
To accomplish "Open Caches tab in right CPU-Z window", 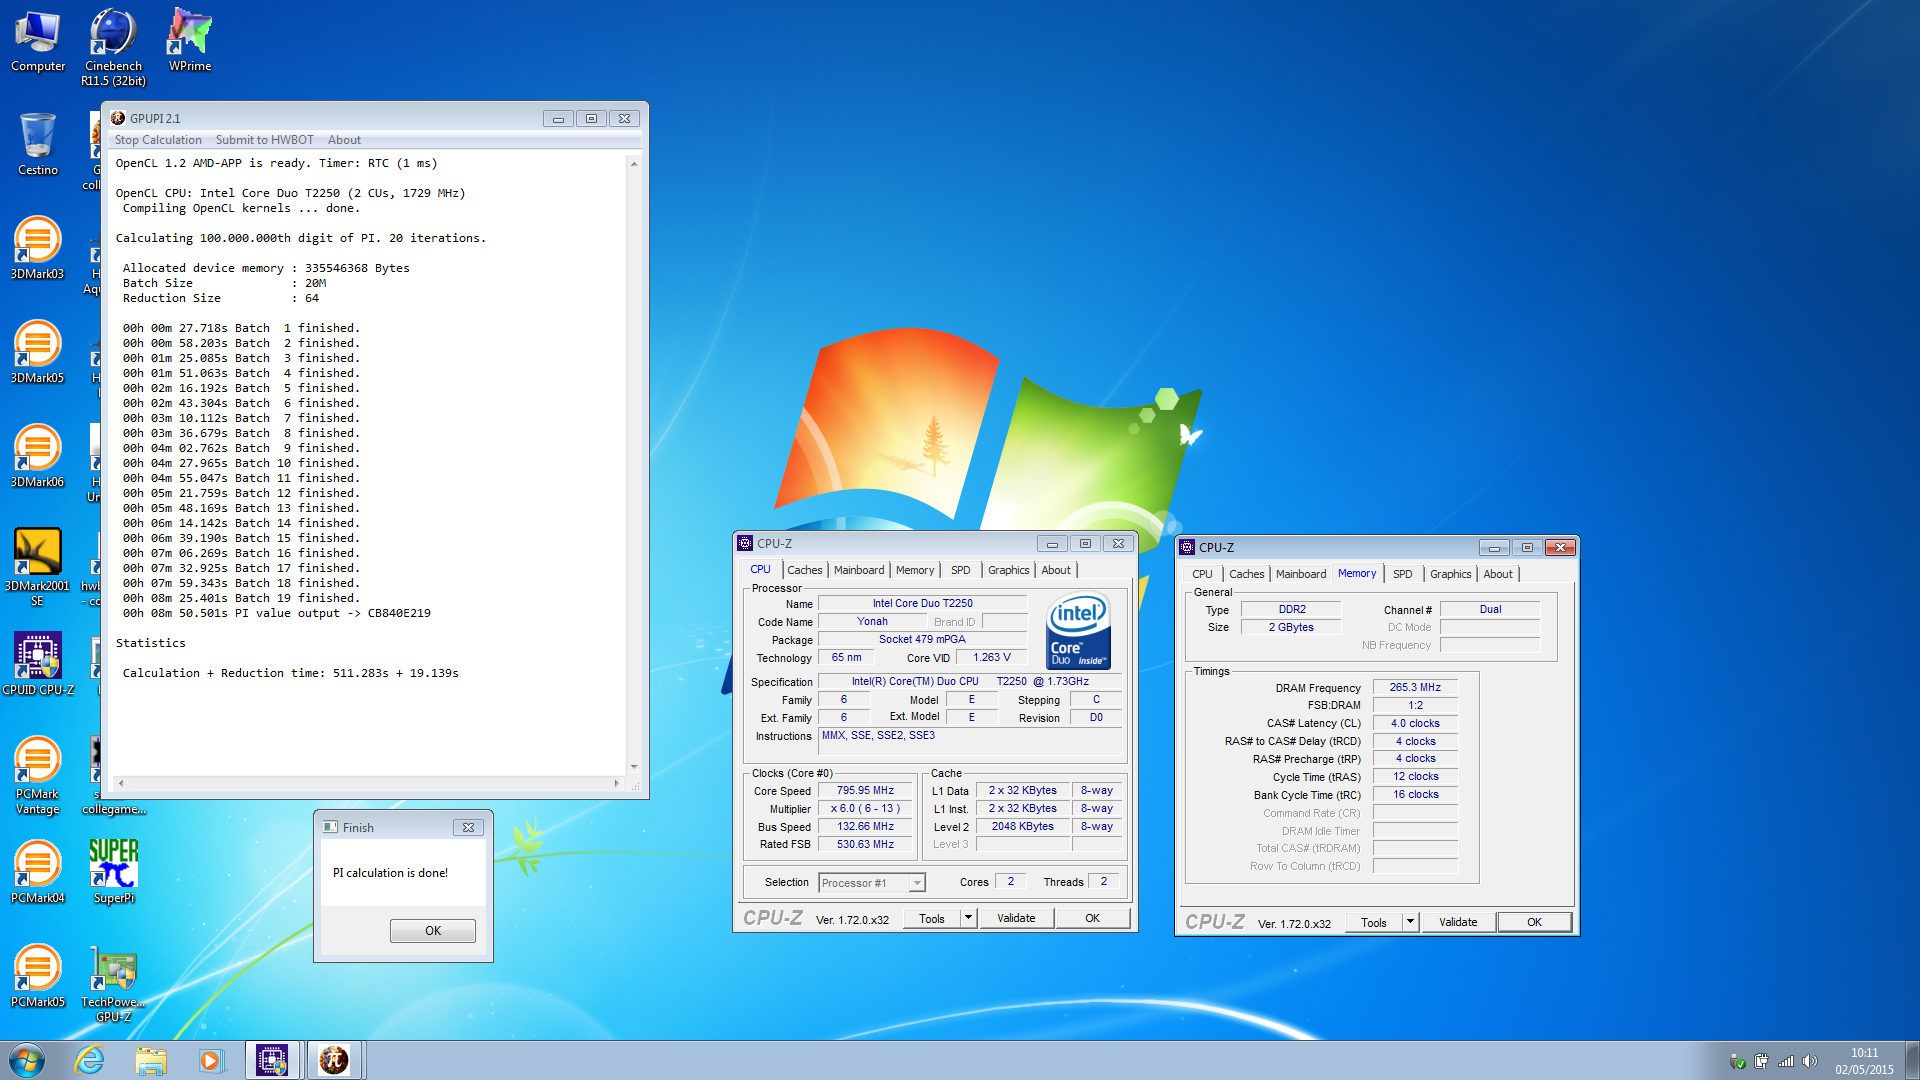I will click(1246, 574).
